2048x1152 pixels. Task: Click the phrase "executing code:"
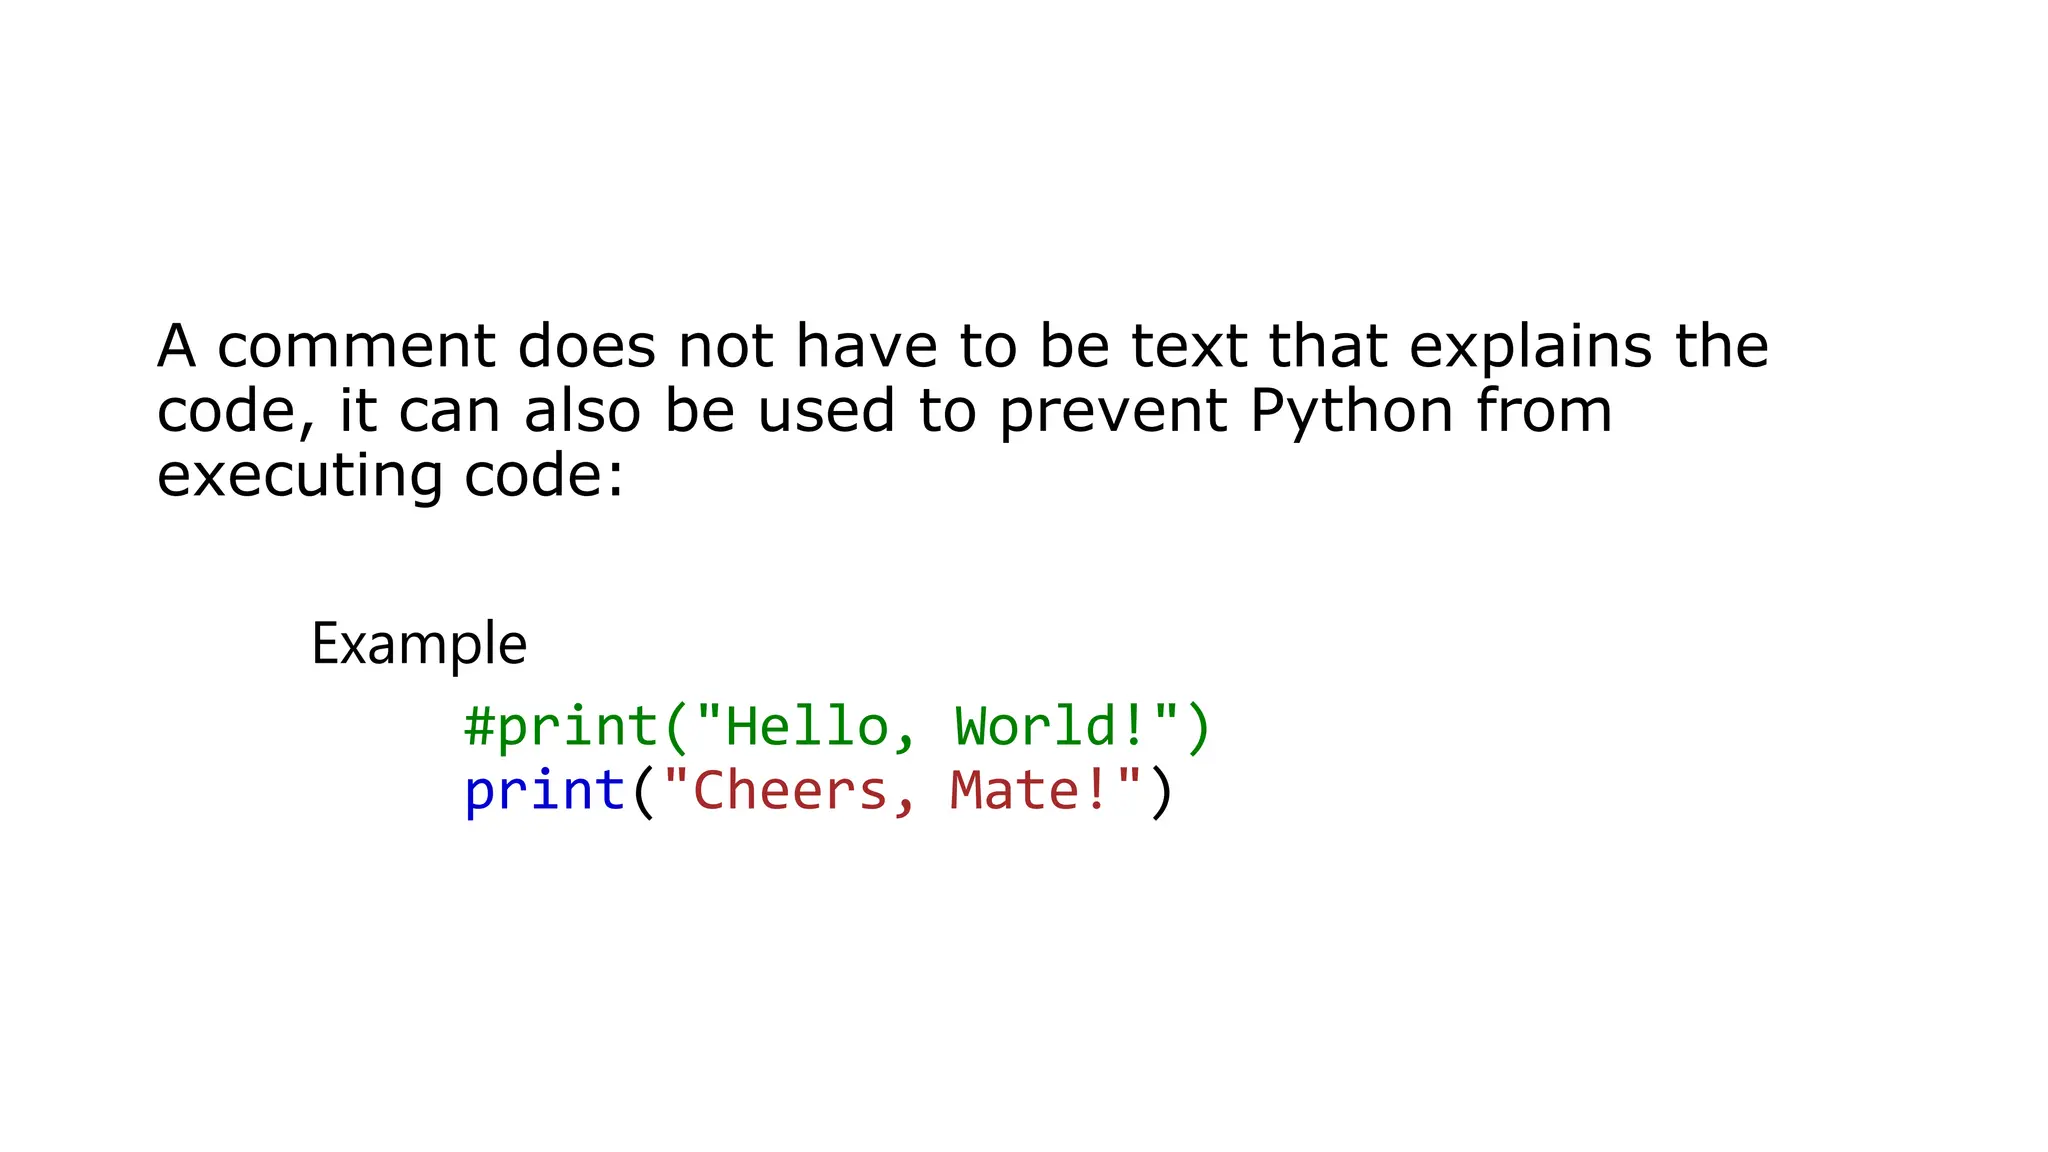pyautogui.click(x=391, y=475)
